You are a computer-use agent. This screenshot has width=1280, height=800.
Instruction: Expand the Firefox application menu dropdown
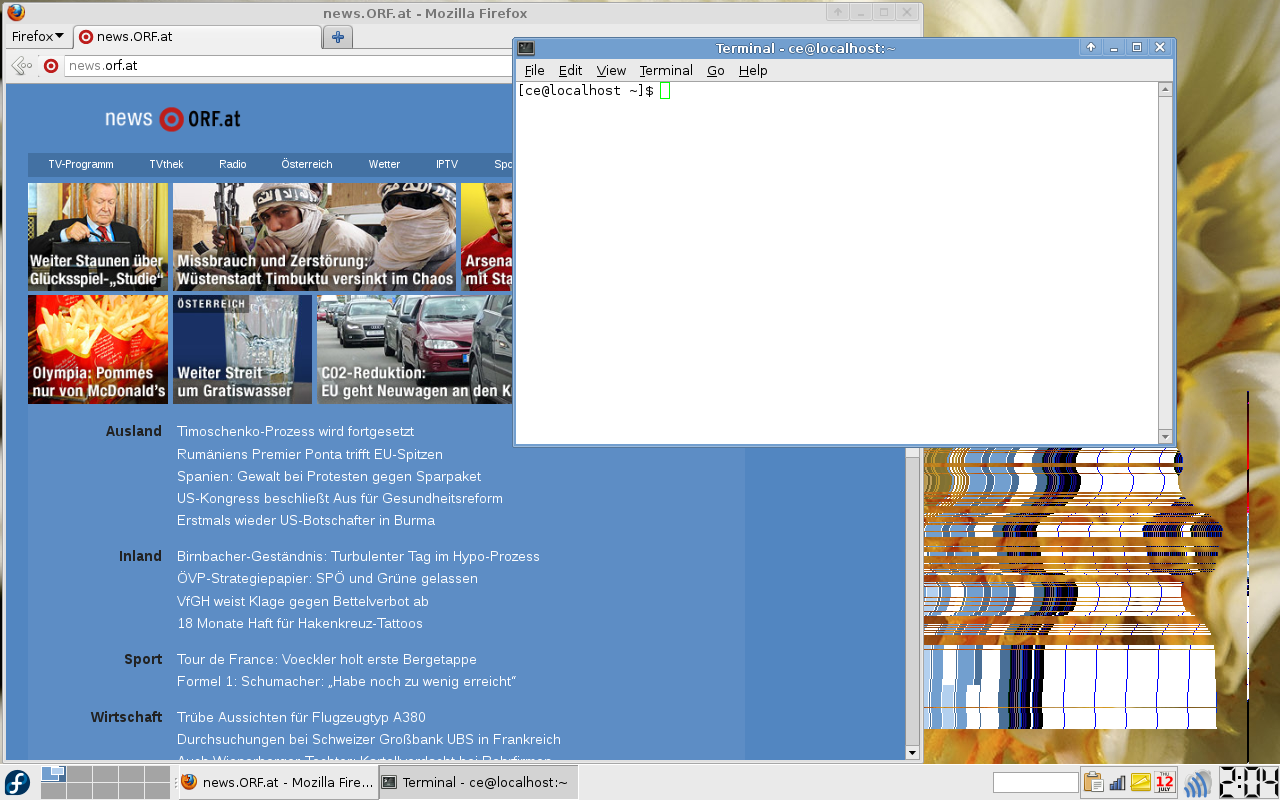(x=37, y=36)
